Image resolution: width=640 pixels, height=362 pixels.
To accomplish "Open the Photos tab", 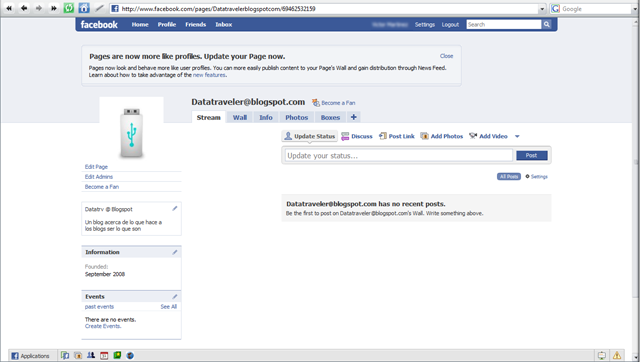I will [296, 117].
